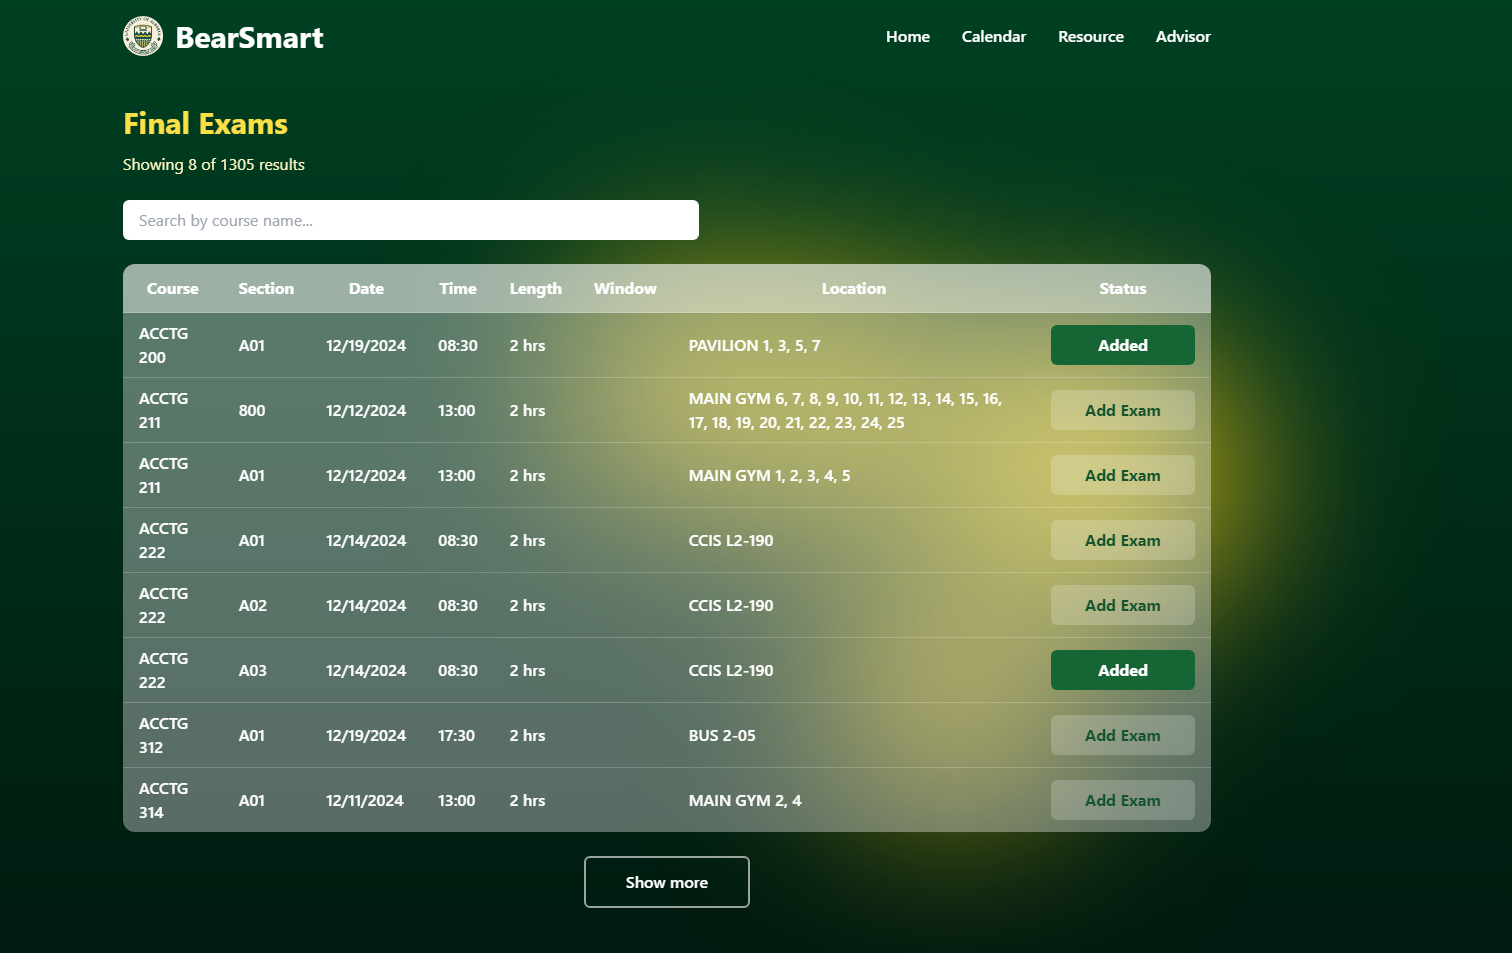Add the ACCTG 314 exam
The width and height of the screenshot is (1512, 953).
pyautogui.click(x=1122, y=800)
